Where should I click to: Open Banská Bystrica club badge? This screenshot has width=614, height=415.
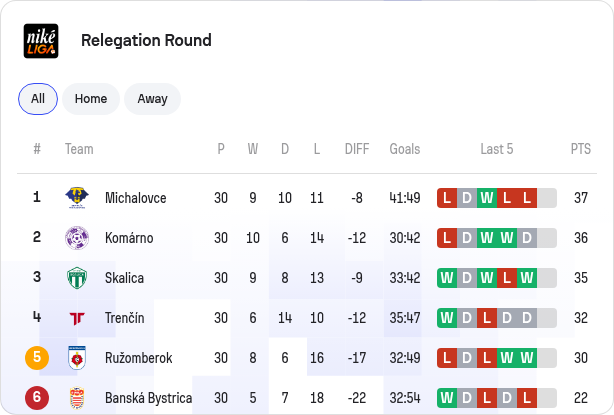tap(77, 398)
